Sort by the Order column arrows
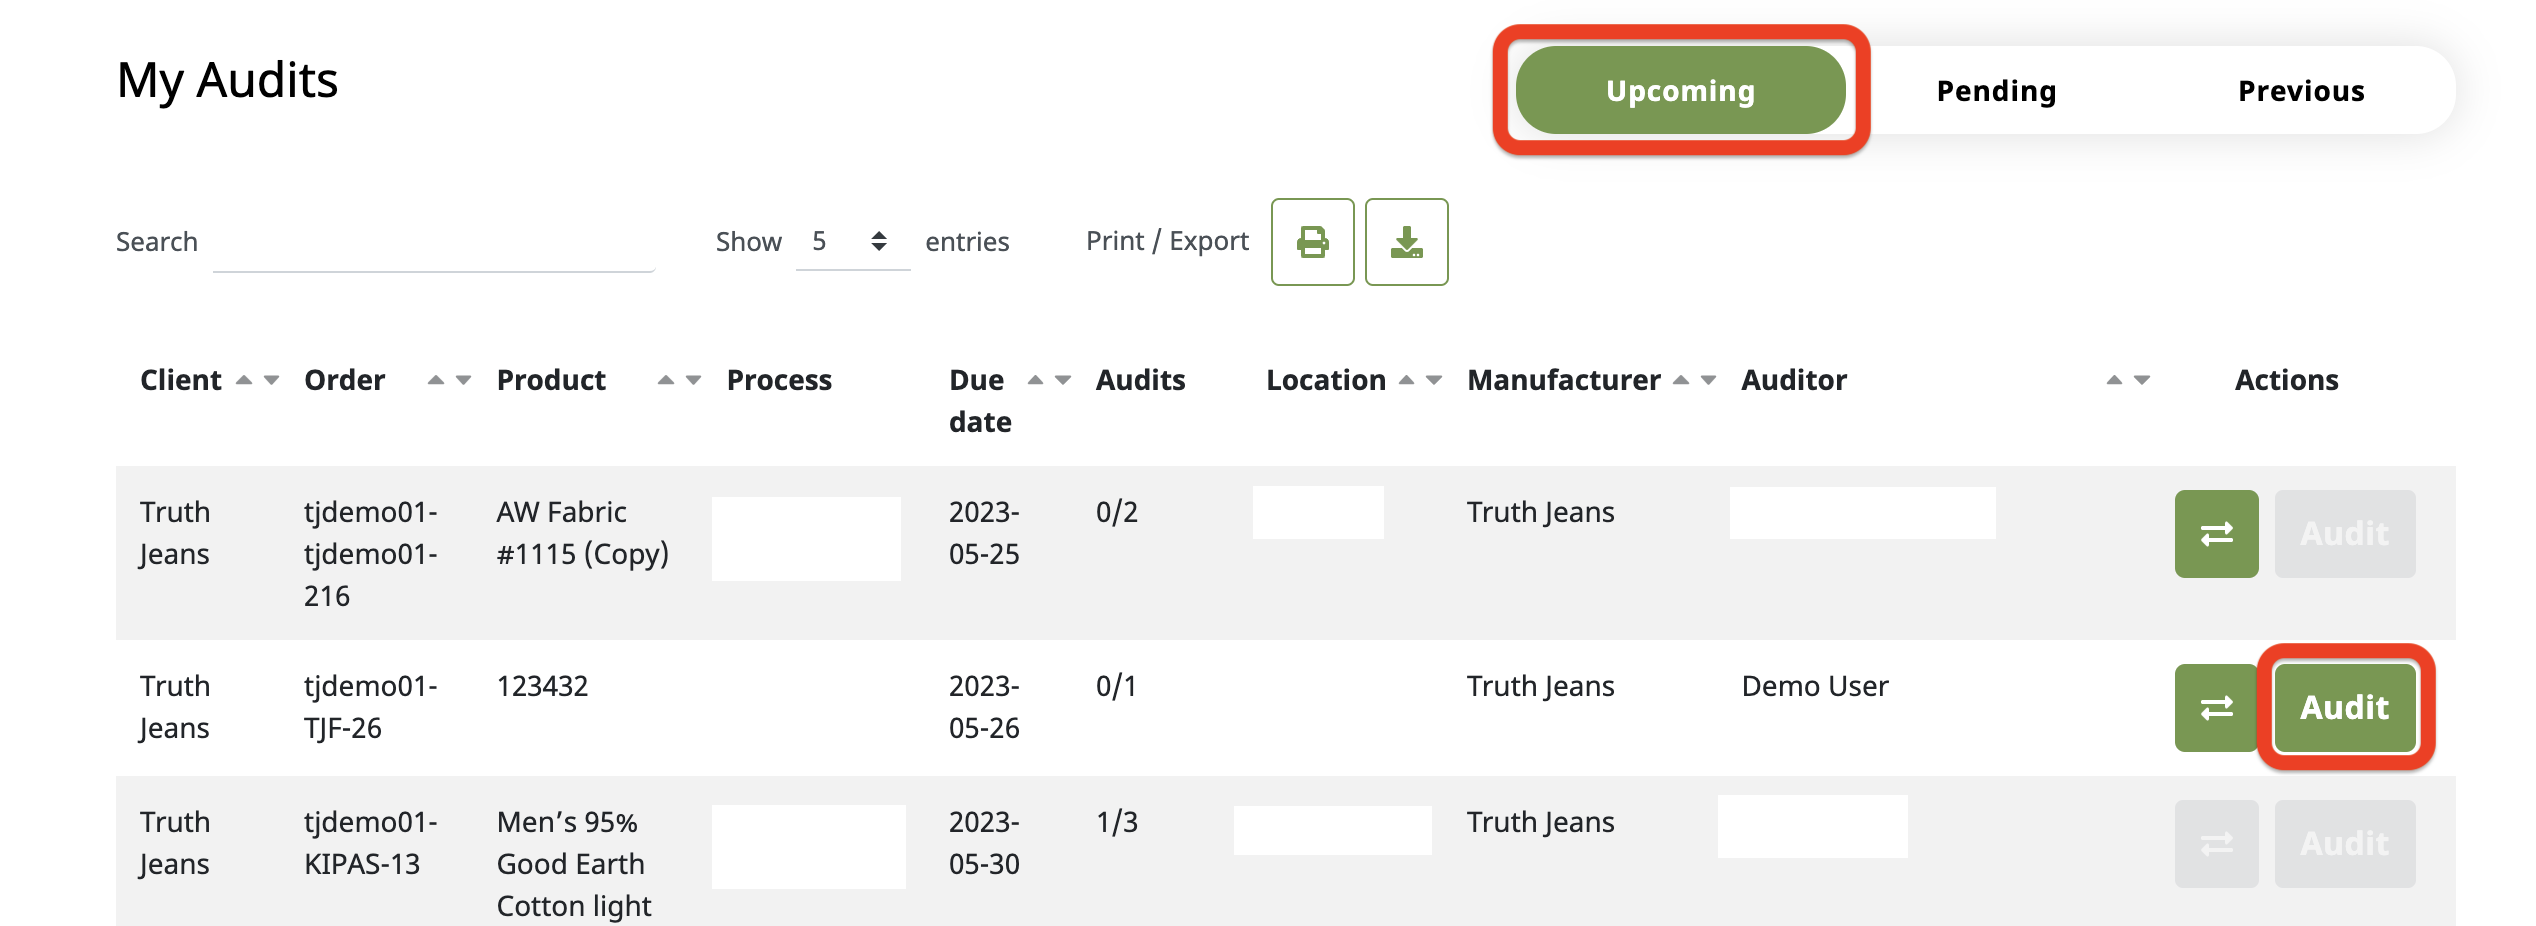Viewport: 2536px width, 926px height. pos(449,380)
